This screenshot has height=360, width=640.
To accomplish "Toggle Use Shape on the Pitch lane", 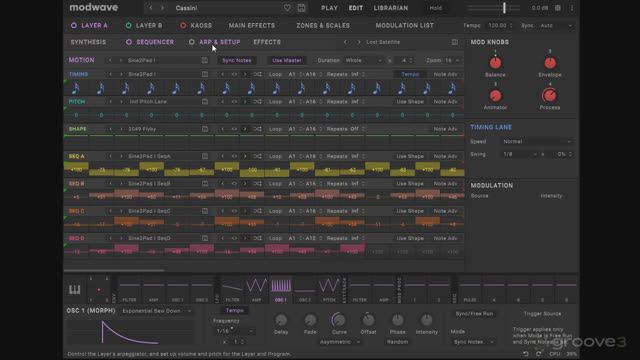I will (410, 102).
